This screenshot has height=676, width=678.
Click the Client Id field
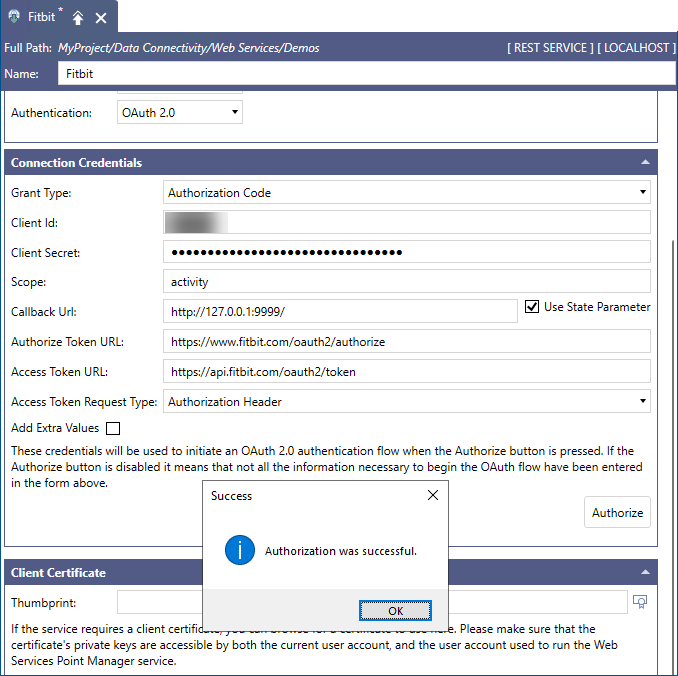406,222
